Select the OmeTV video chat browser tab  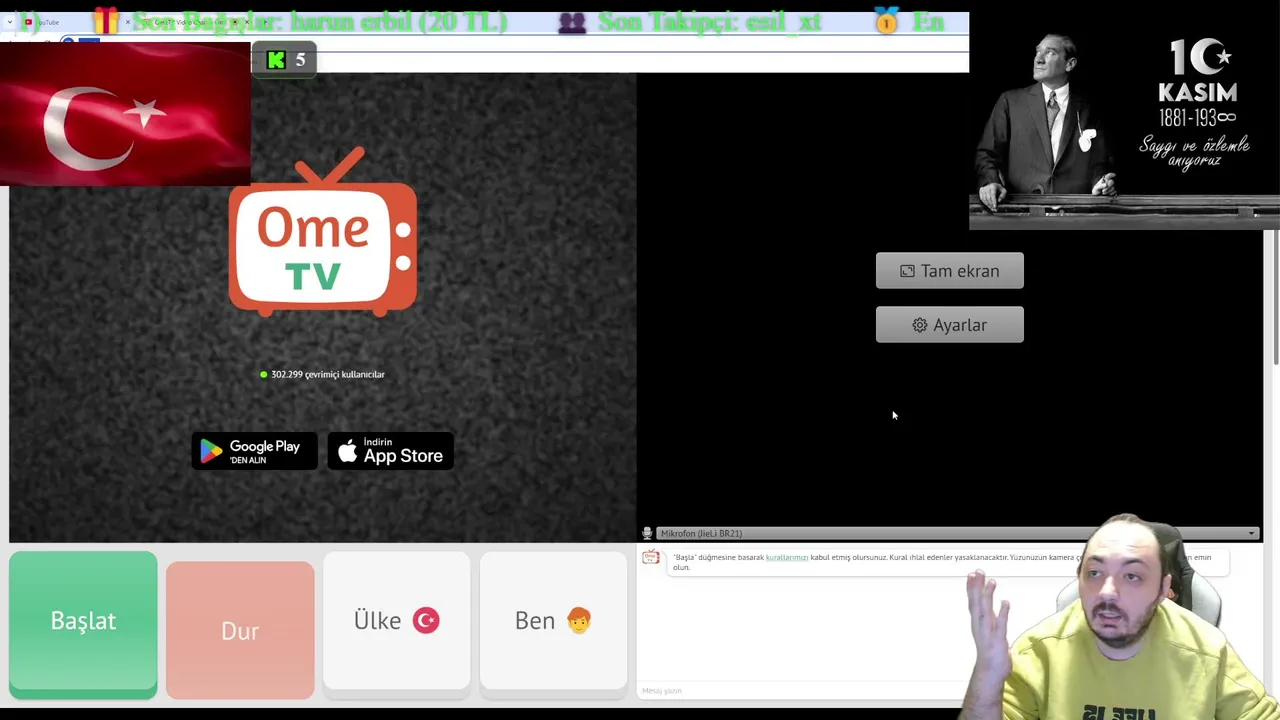click(195, 22)
